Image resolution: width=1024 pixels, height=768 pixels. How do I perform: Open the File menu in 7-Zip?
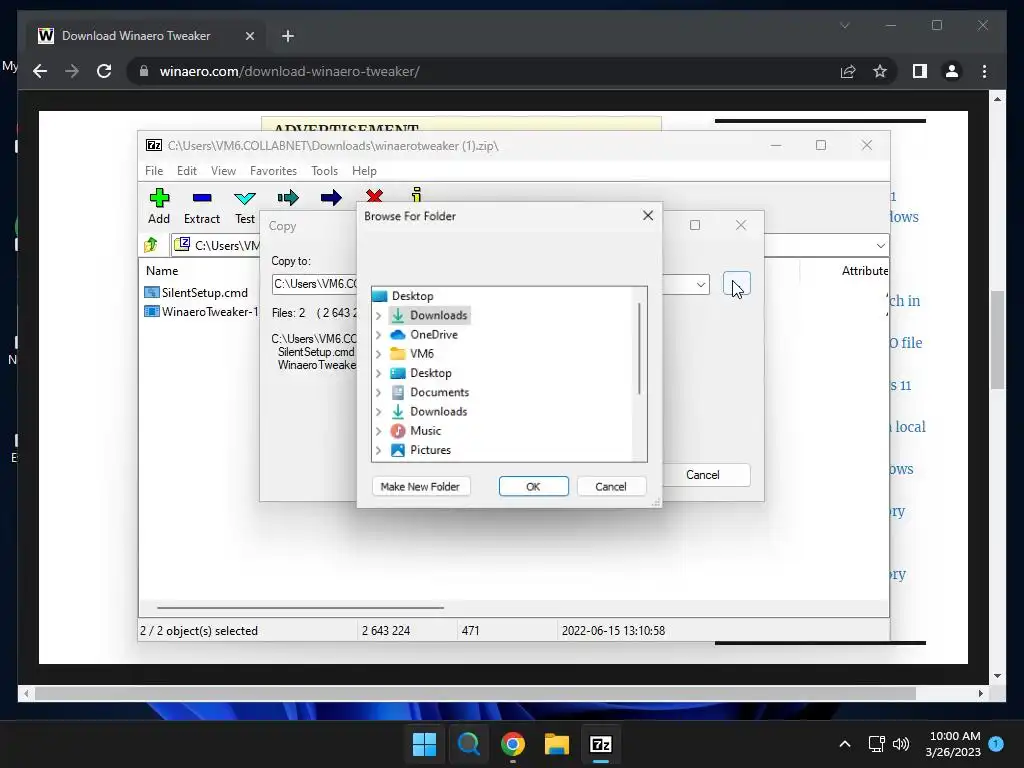coord(154,170)
